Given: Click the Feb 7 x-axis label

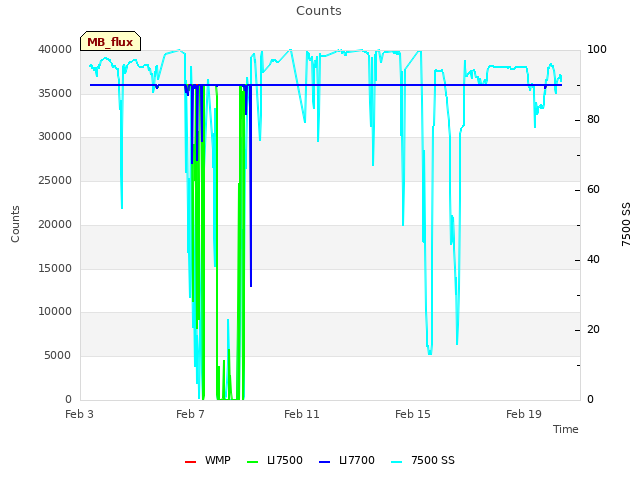Looking at the screenshot, I should 190,414.
